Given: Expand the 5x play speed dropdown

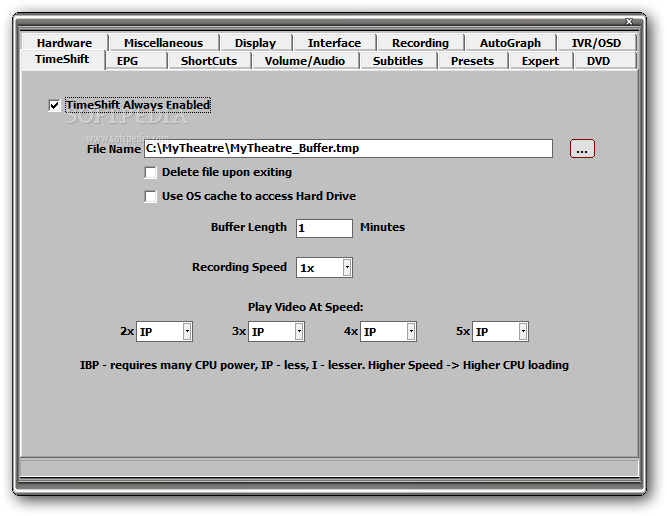Looking at the screenshot, I should (523, 331).
